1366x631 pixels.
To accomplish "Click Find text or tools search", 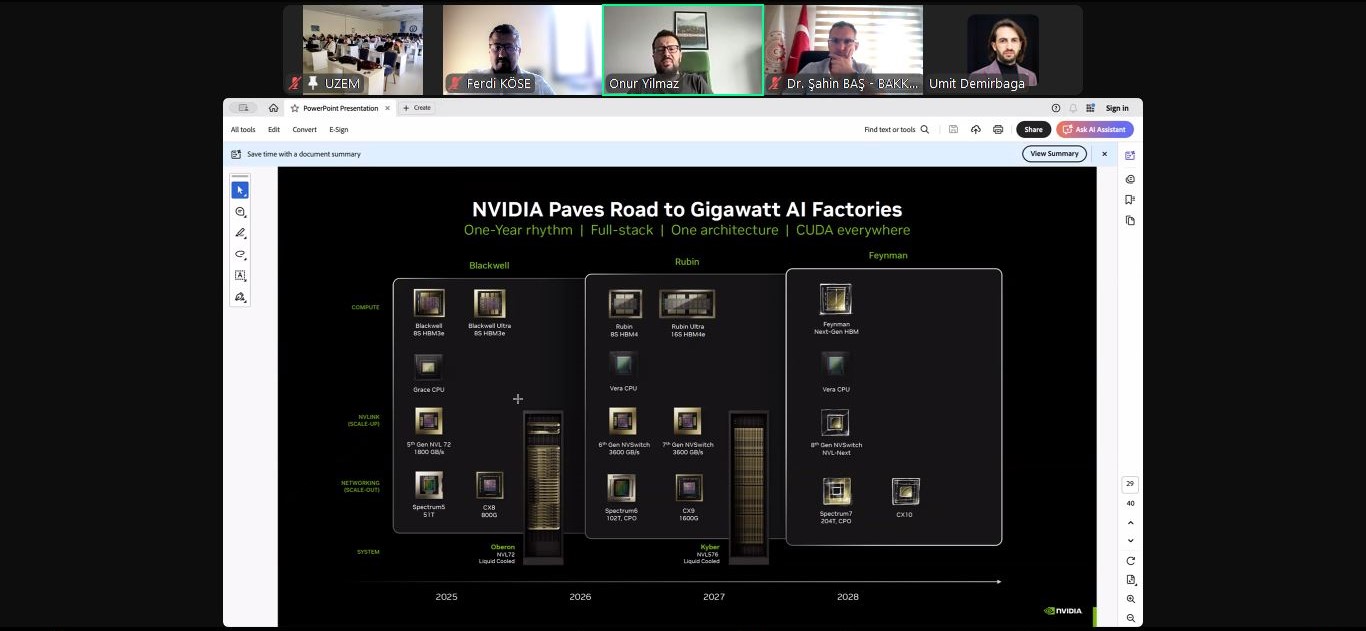I will [x=897, y=129].
